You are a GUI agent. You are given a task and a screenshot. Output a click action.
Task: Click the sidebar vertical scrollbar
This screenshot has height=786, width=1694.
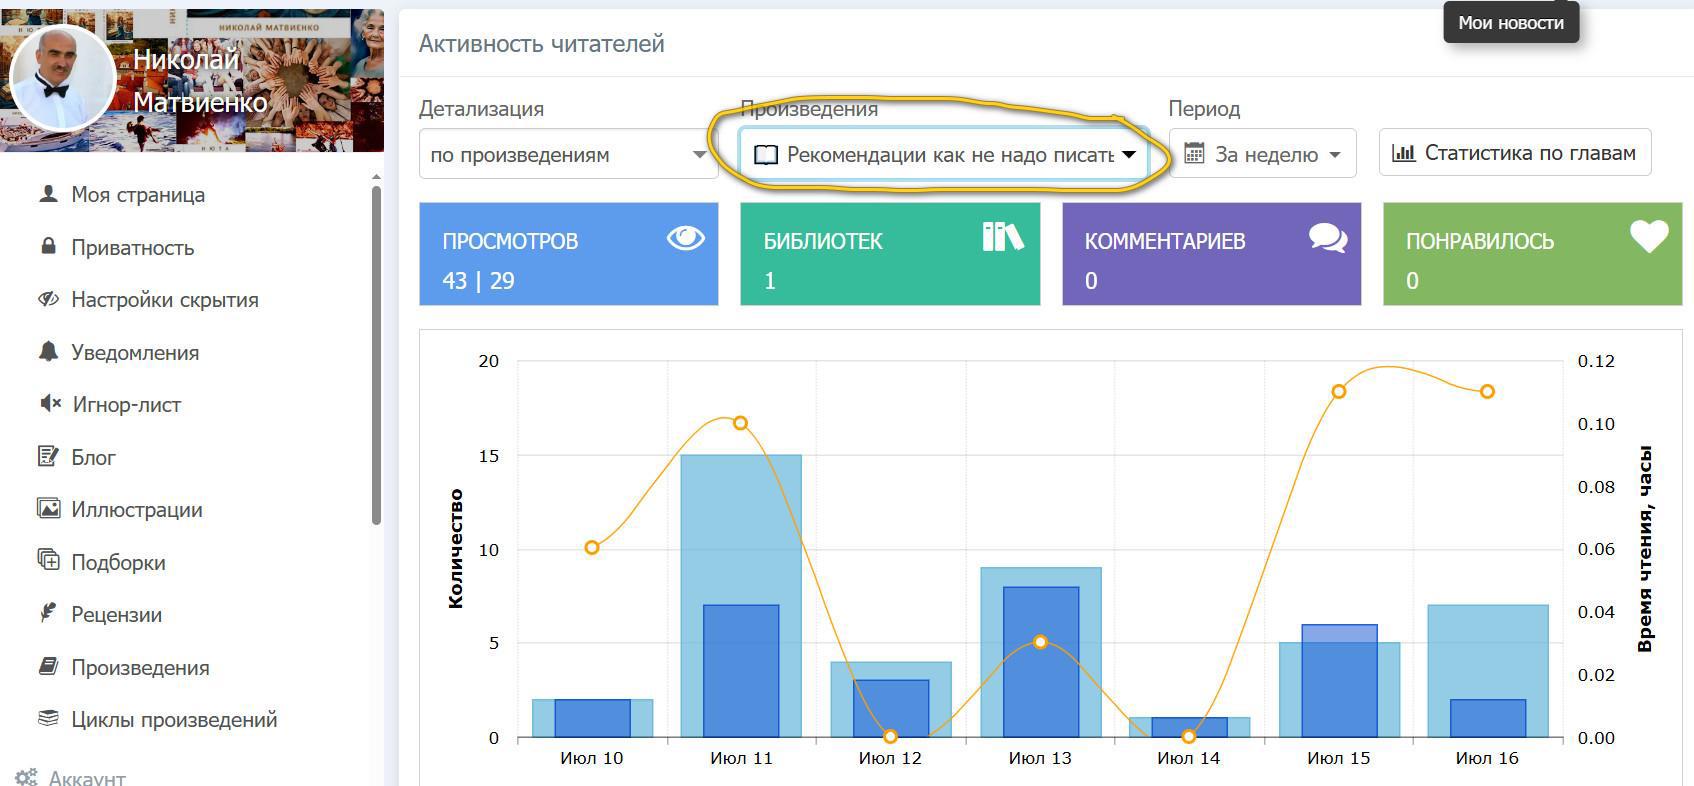[376, 350]
